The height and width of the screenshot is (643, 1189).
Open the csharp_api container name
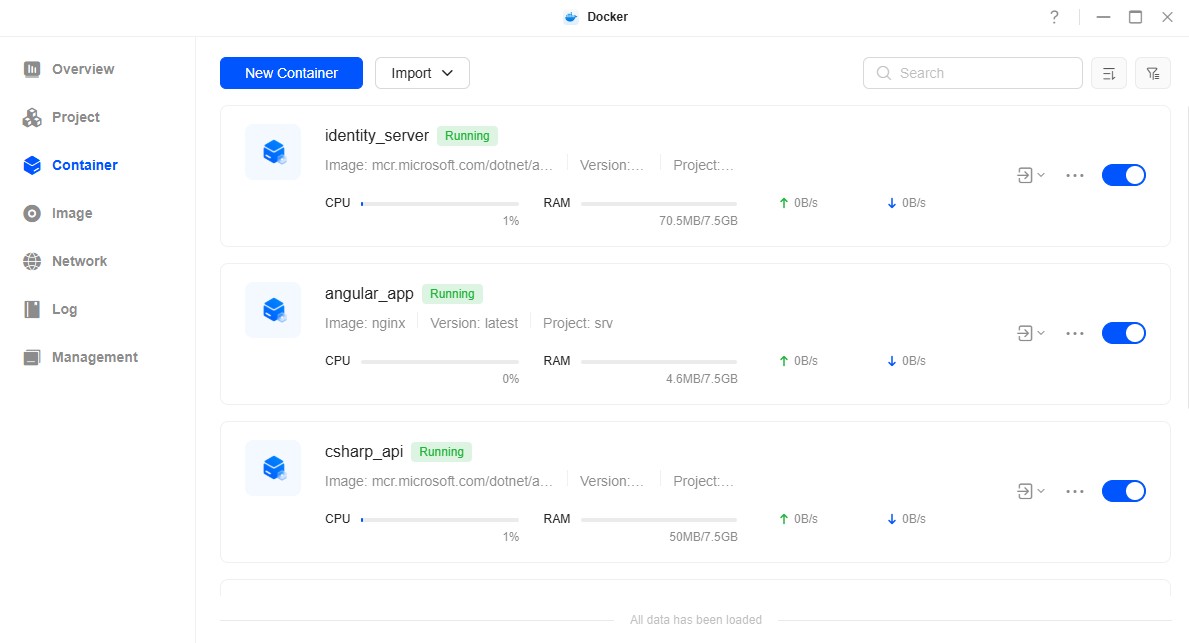(x=364, y=451)
